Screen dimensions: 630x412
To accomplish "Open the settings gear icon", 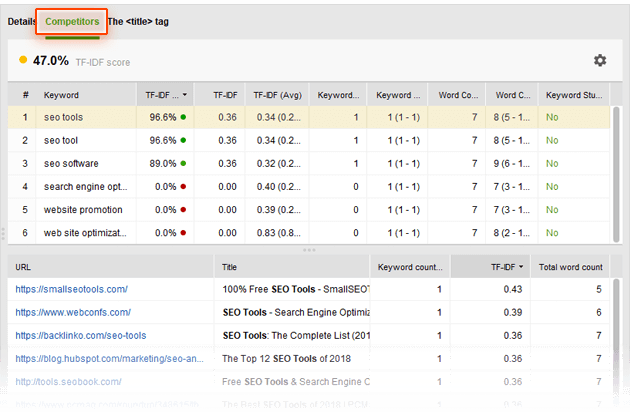I will (600, 60).
